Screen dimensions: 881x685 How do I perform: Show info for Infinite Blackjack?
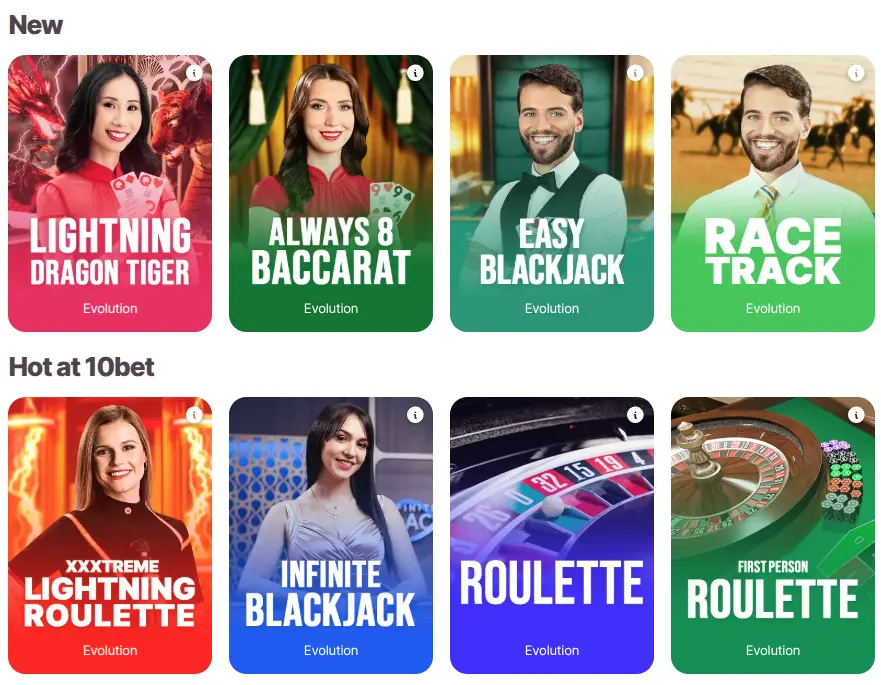415,415
